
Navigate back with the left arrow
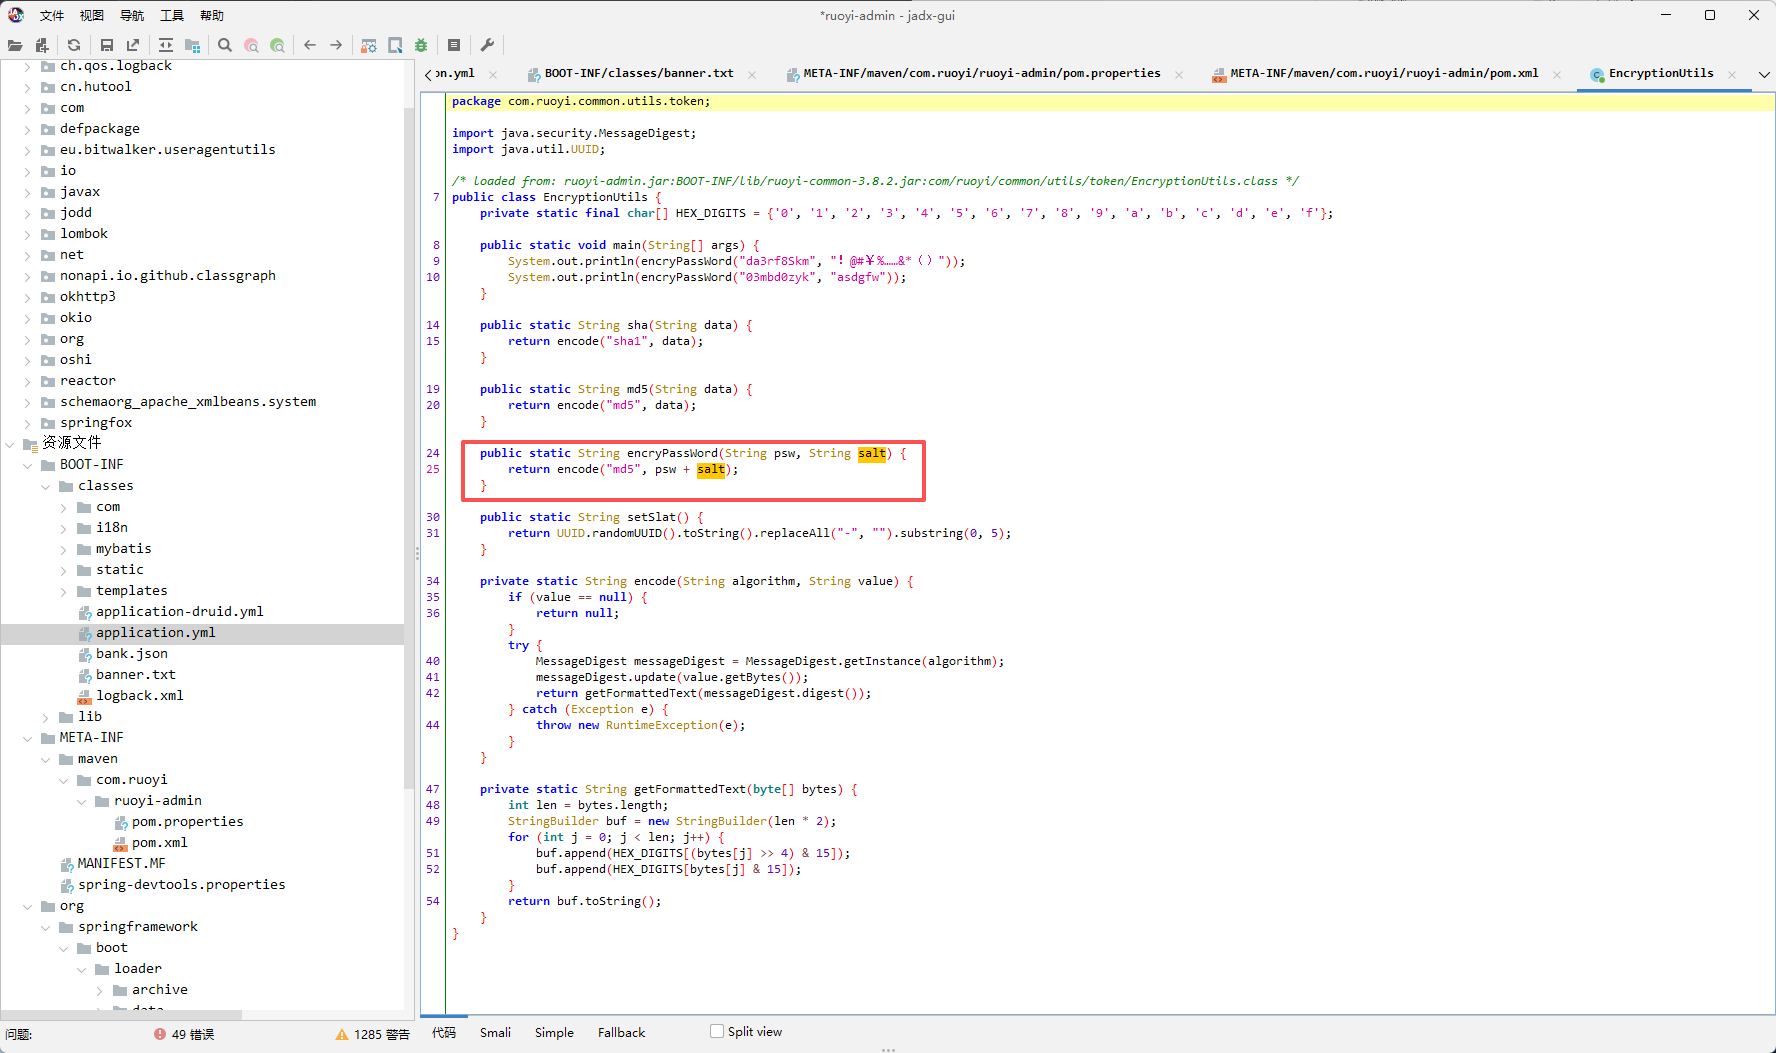[x=310, y=45]
